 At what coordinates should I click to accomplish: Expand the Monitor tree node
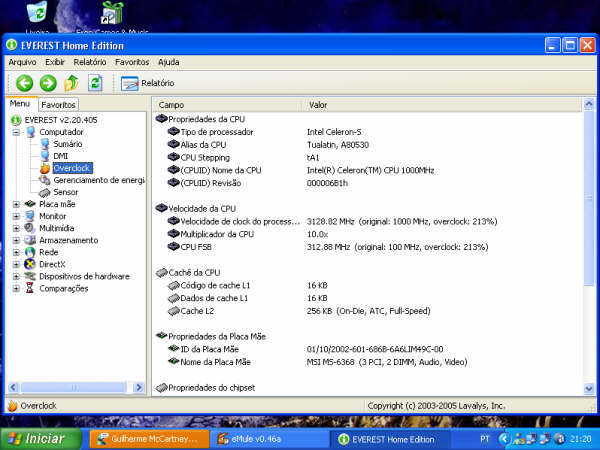(x=16, y=217)
